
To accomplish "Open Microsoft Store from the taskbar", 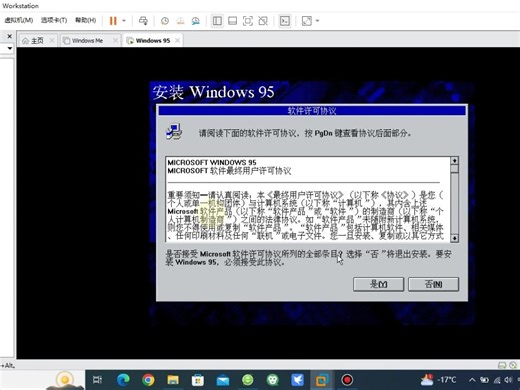I will pos(198,380).
